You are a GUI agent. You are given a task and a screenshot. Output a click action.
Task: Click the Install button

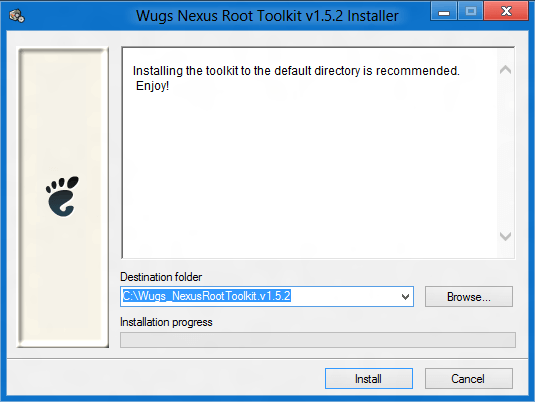coord(369,378)
